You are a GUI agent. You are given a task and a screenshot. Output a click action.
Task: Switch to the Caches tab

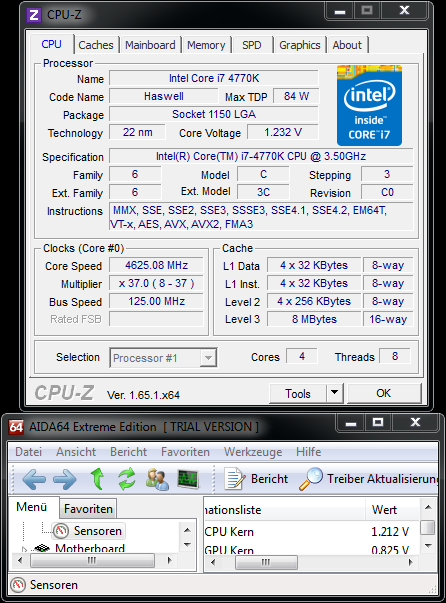[96, 45]
